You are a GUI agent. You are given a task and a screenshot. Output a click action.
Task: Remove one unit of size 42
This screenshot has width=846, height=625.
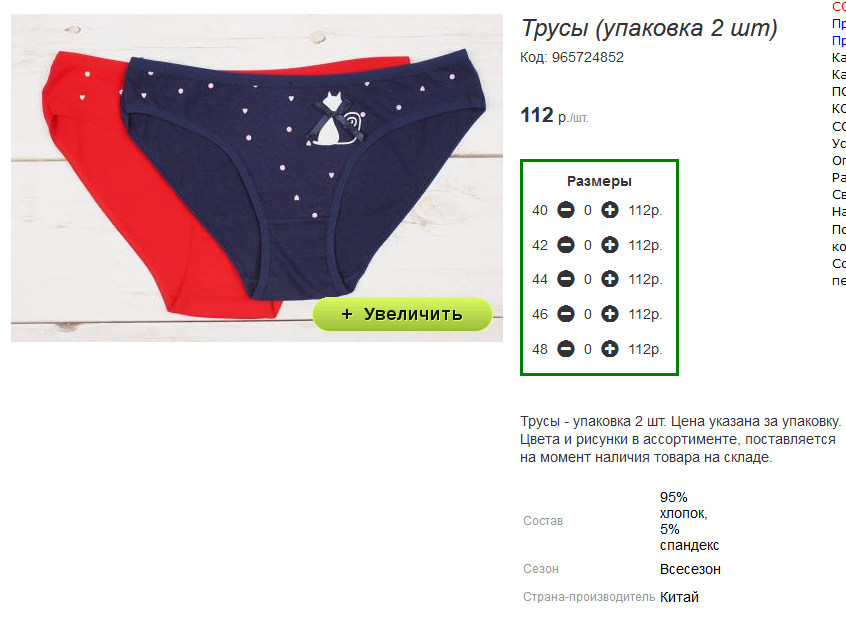pyautogui.click(x=565, y=245)
